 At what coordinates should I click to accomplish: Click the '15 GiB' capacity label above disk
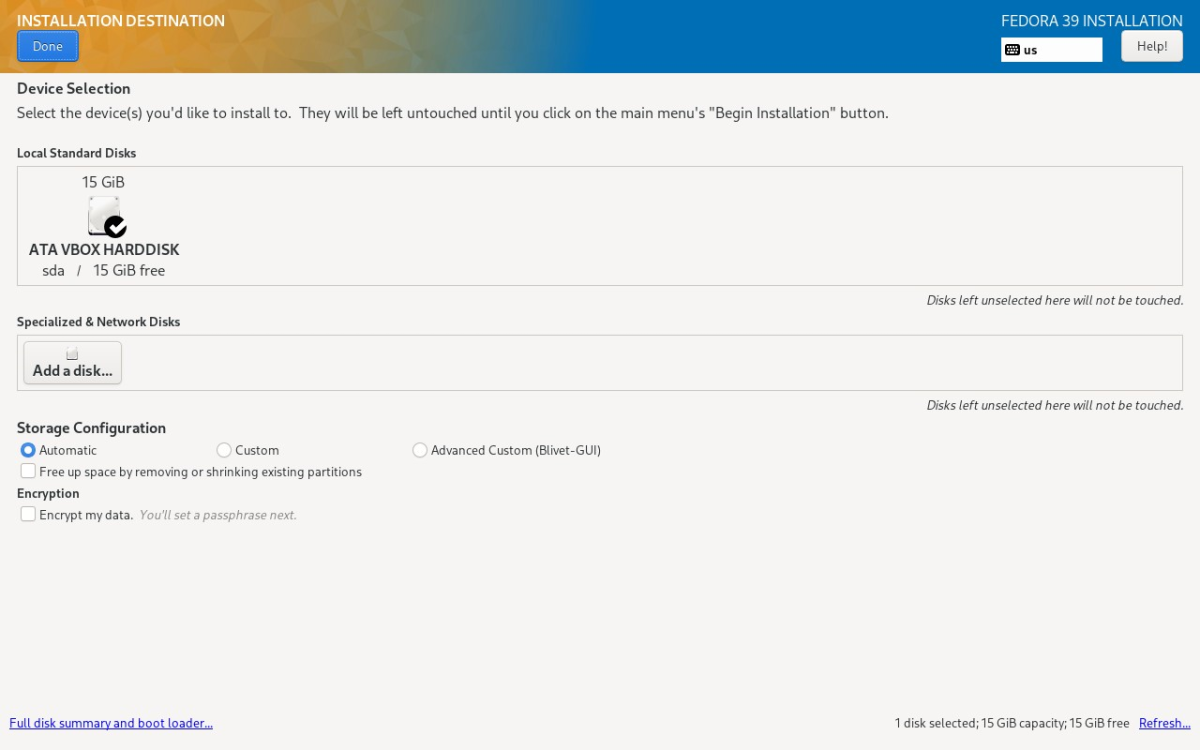[104, 182]
